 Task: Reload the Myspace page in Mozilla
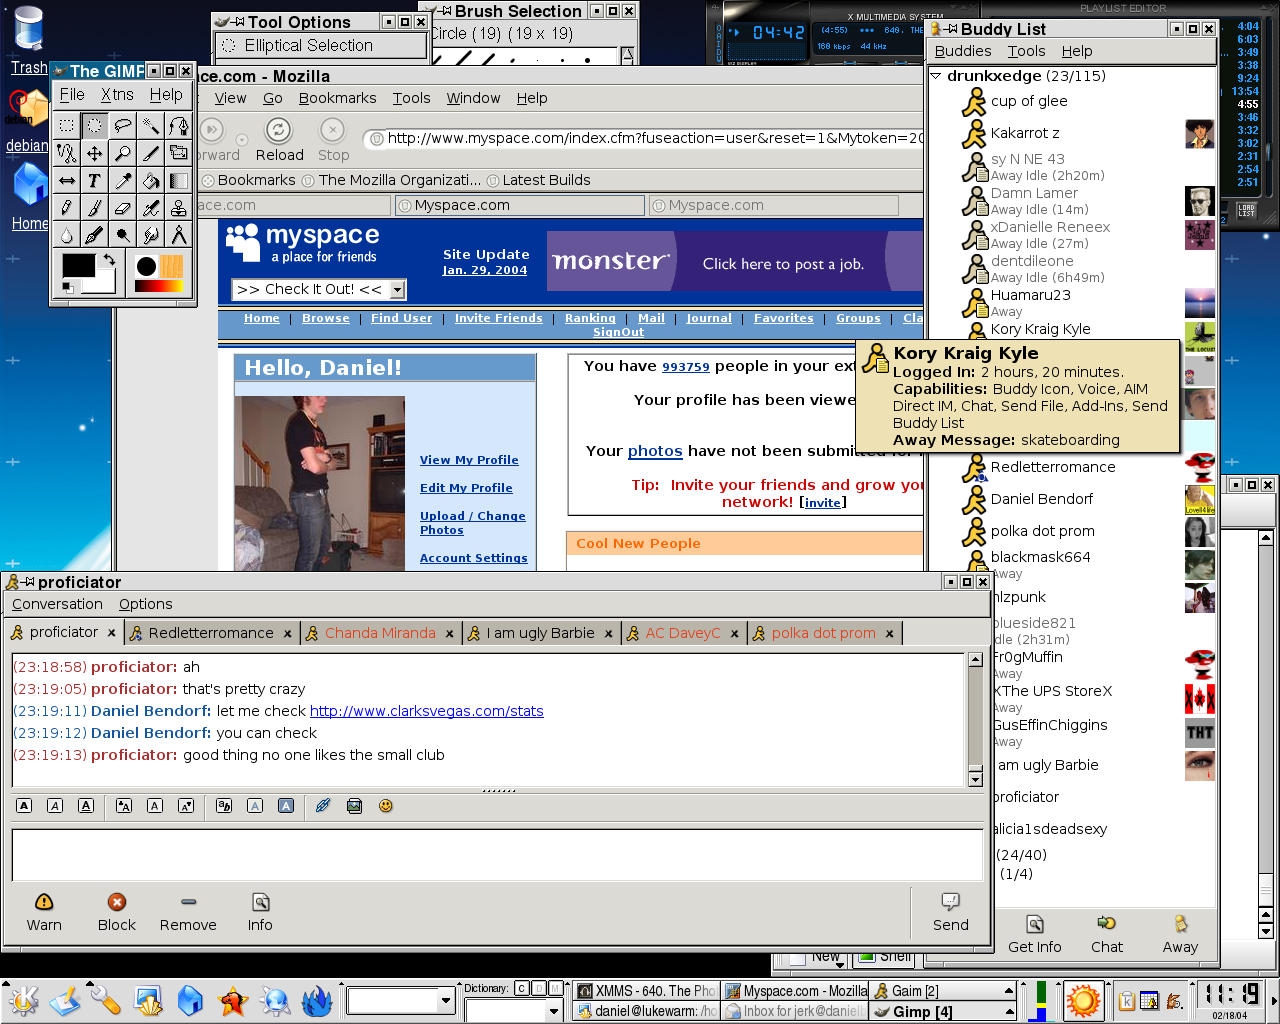(279, 140)
